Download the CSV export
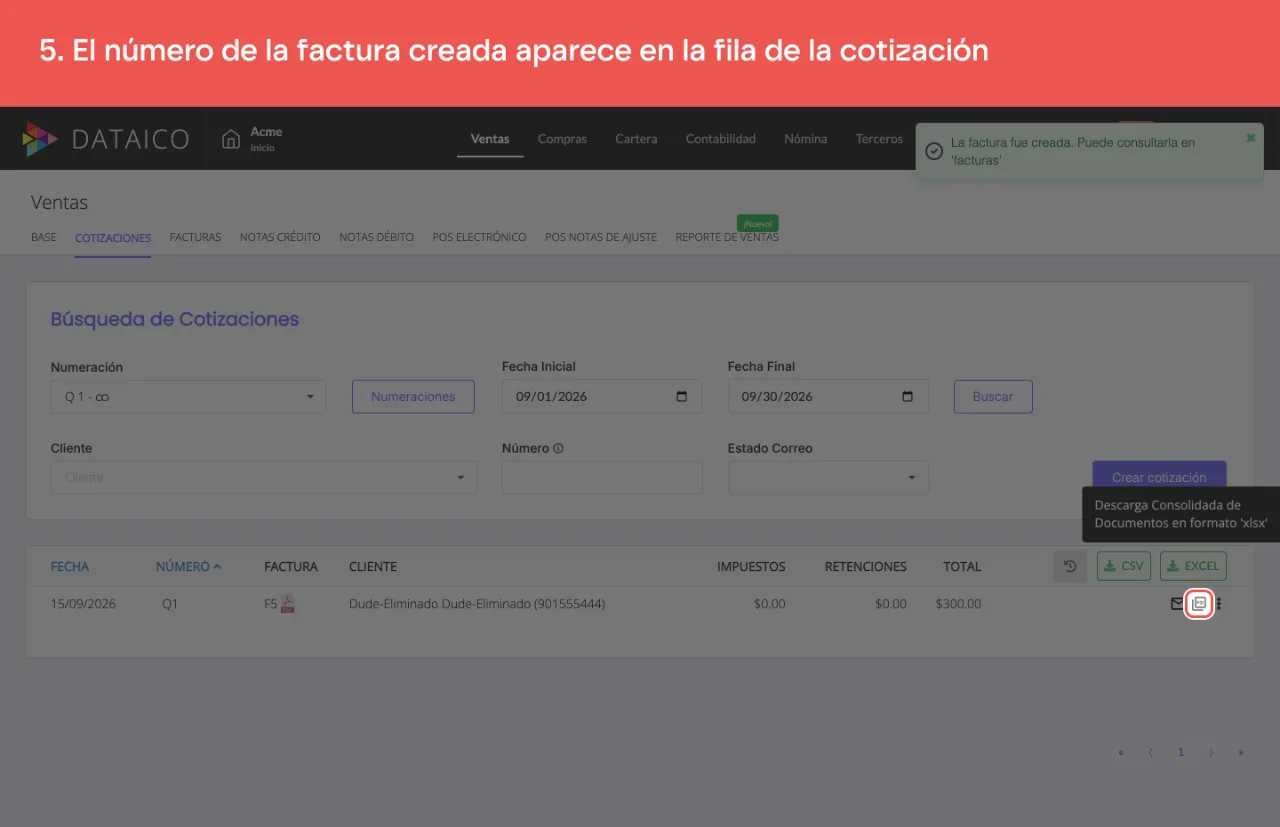Image resolution: width=1280 pixels, height=827 pixels. [1124, 566]
